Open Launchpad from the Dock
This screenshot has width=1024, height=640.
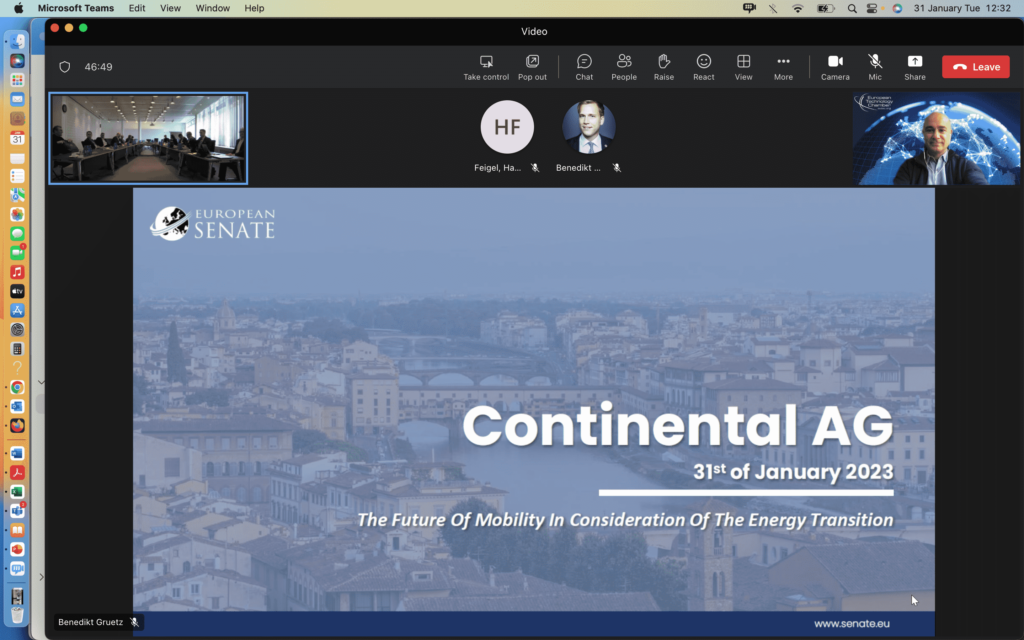pos(18,80)
